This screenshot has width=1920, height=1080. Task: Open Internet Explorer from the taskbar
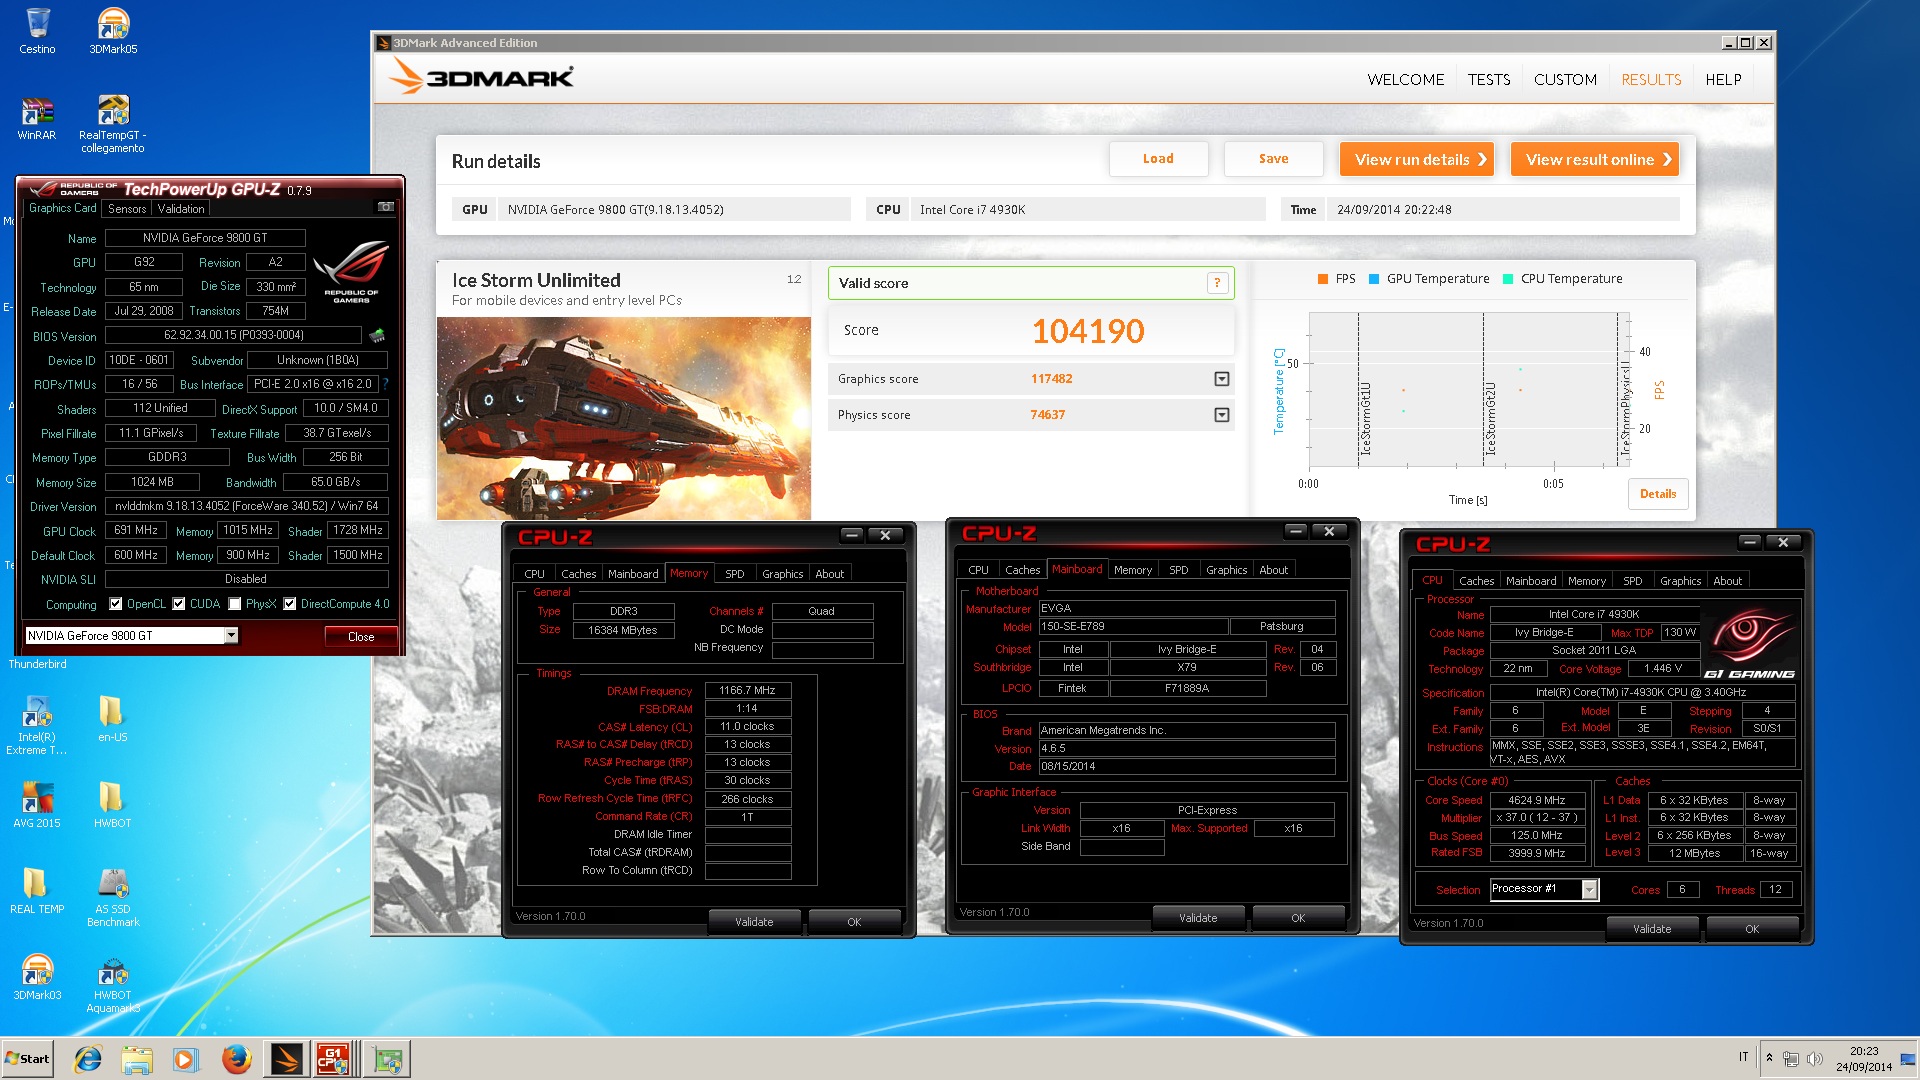[x=88, y=1059]
